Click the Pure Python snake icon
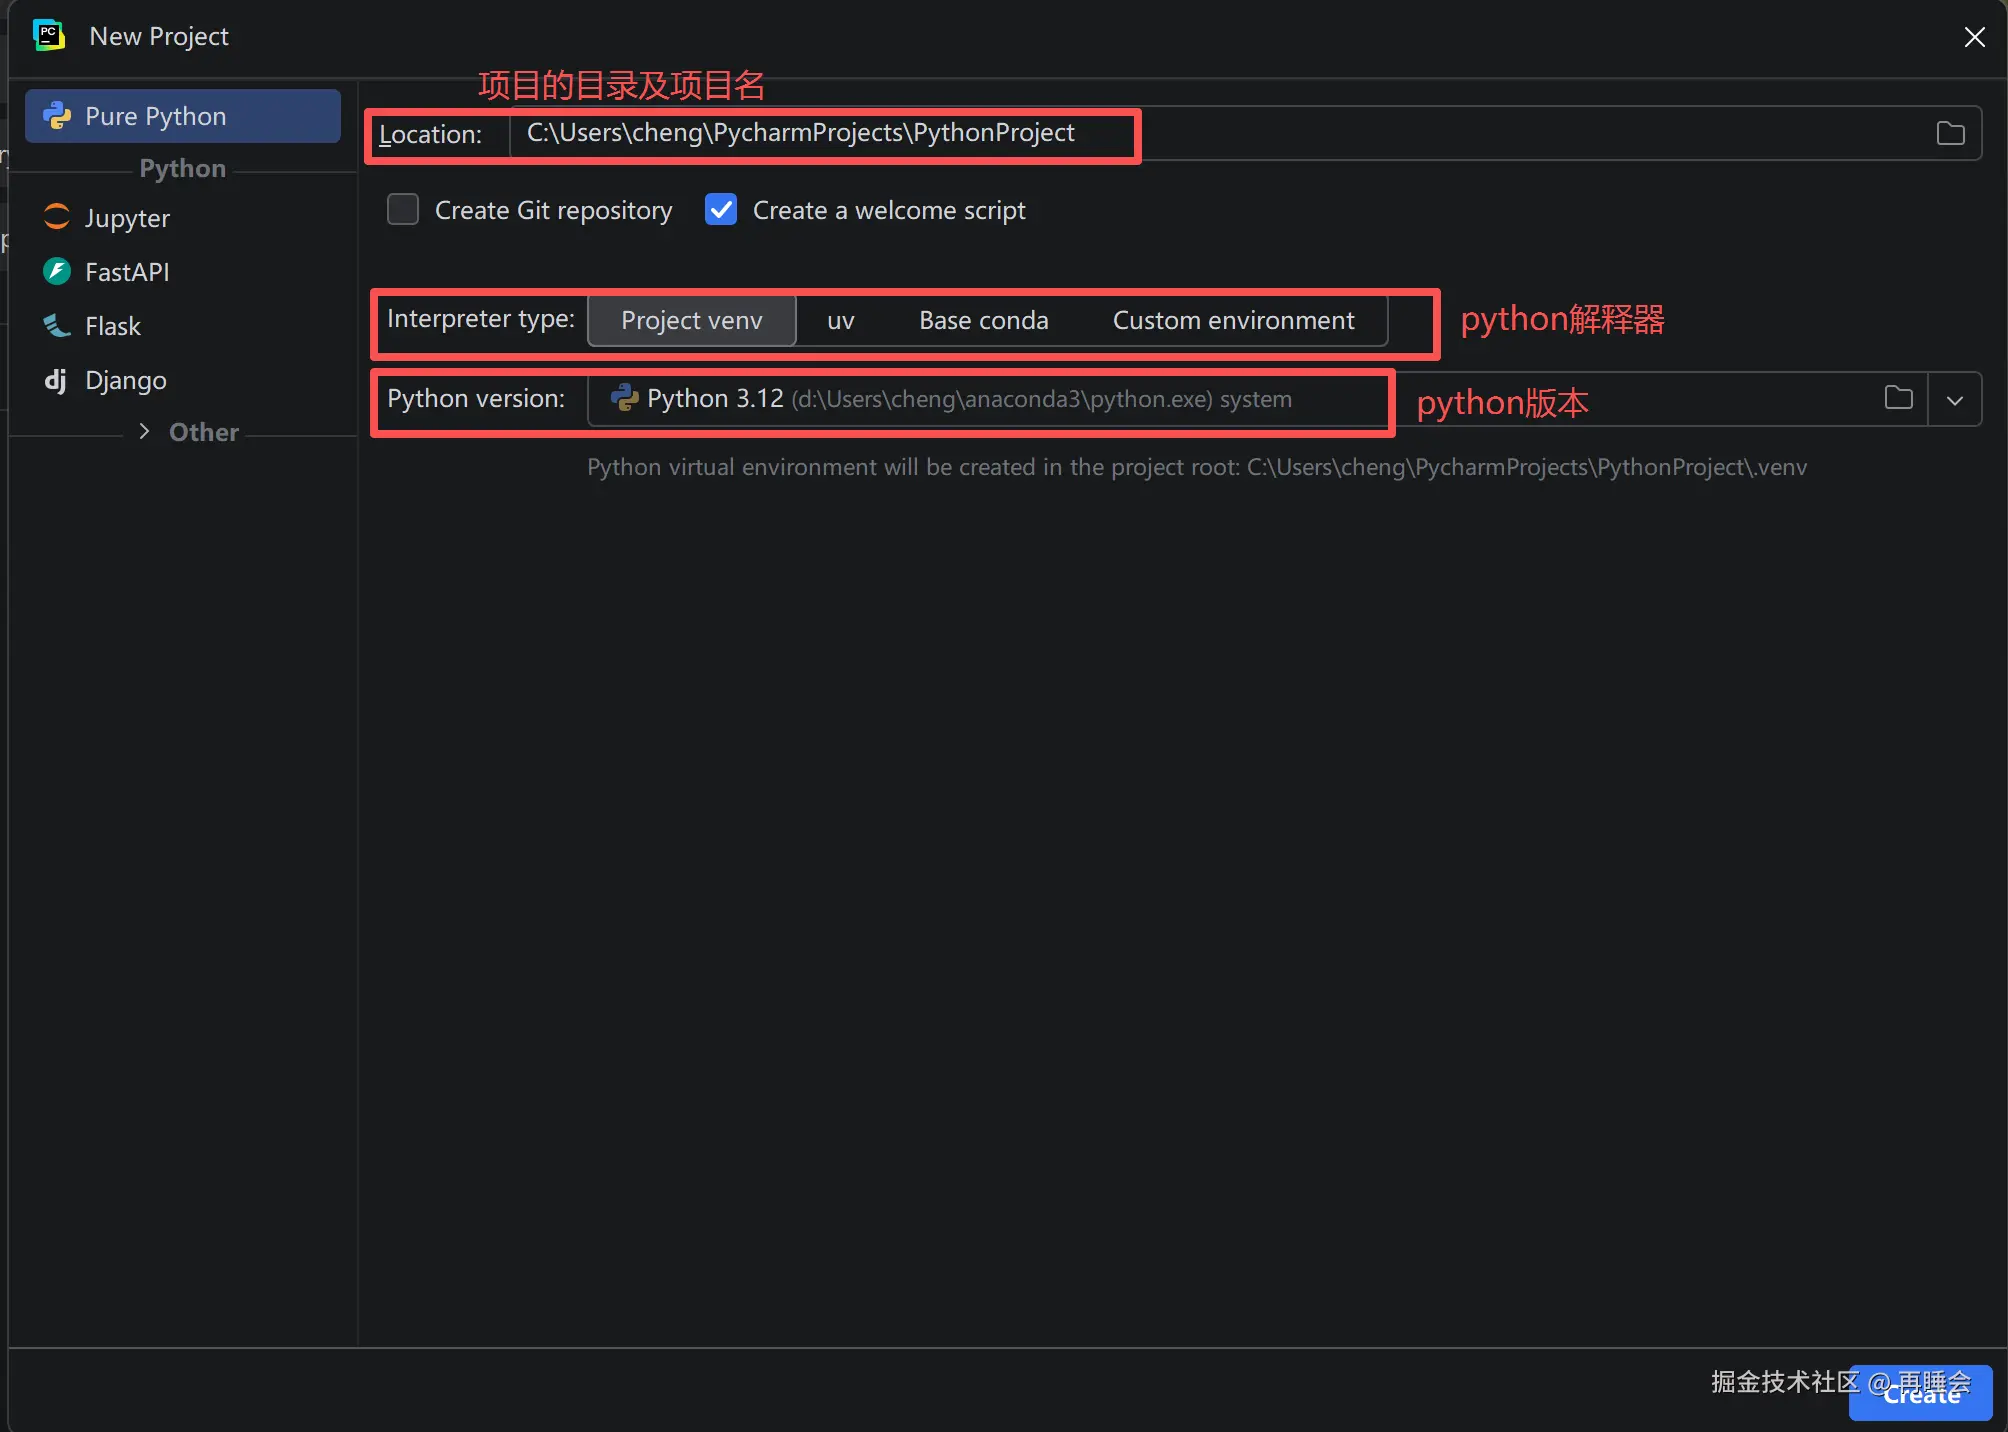Viewport: 2008px width, 1432px height. 57,116
